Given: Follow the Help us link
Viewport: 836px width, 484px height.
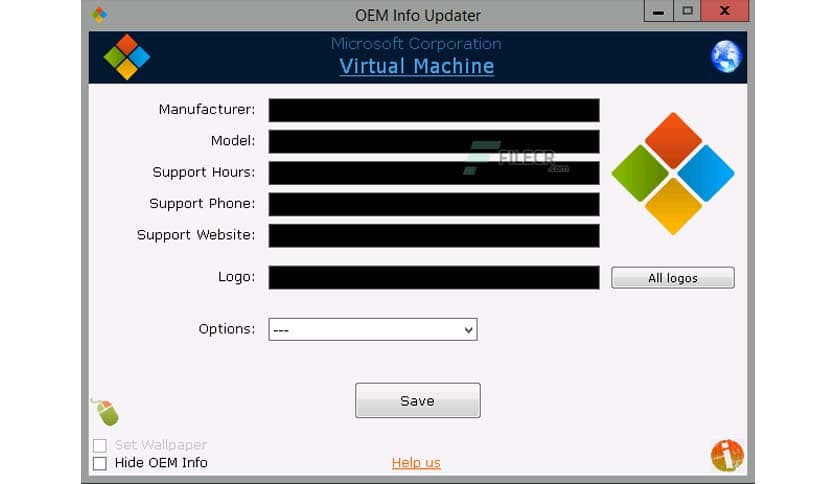Looking at the screenshot, I should tap(416, 463).
